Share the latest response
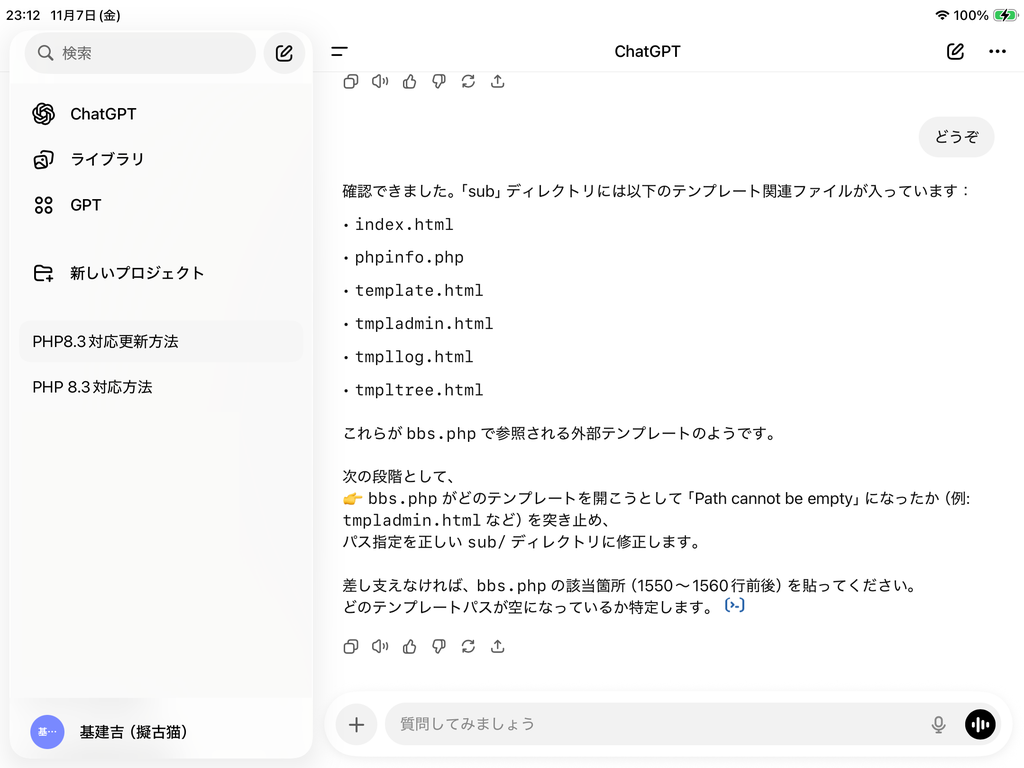This screenshot has height=768, width=1024. [x=497, y=647]
